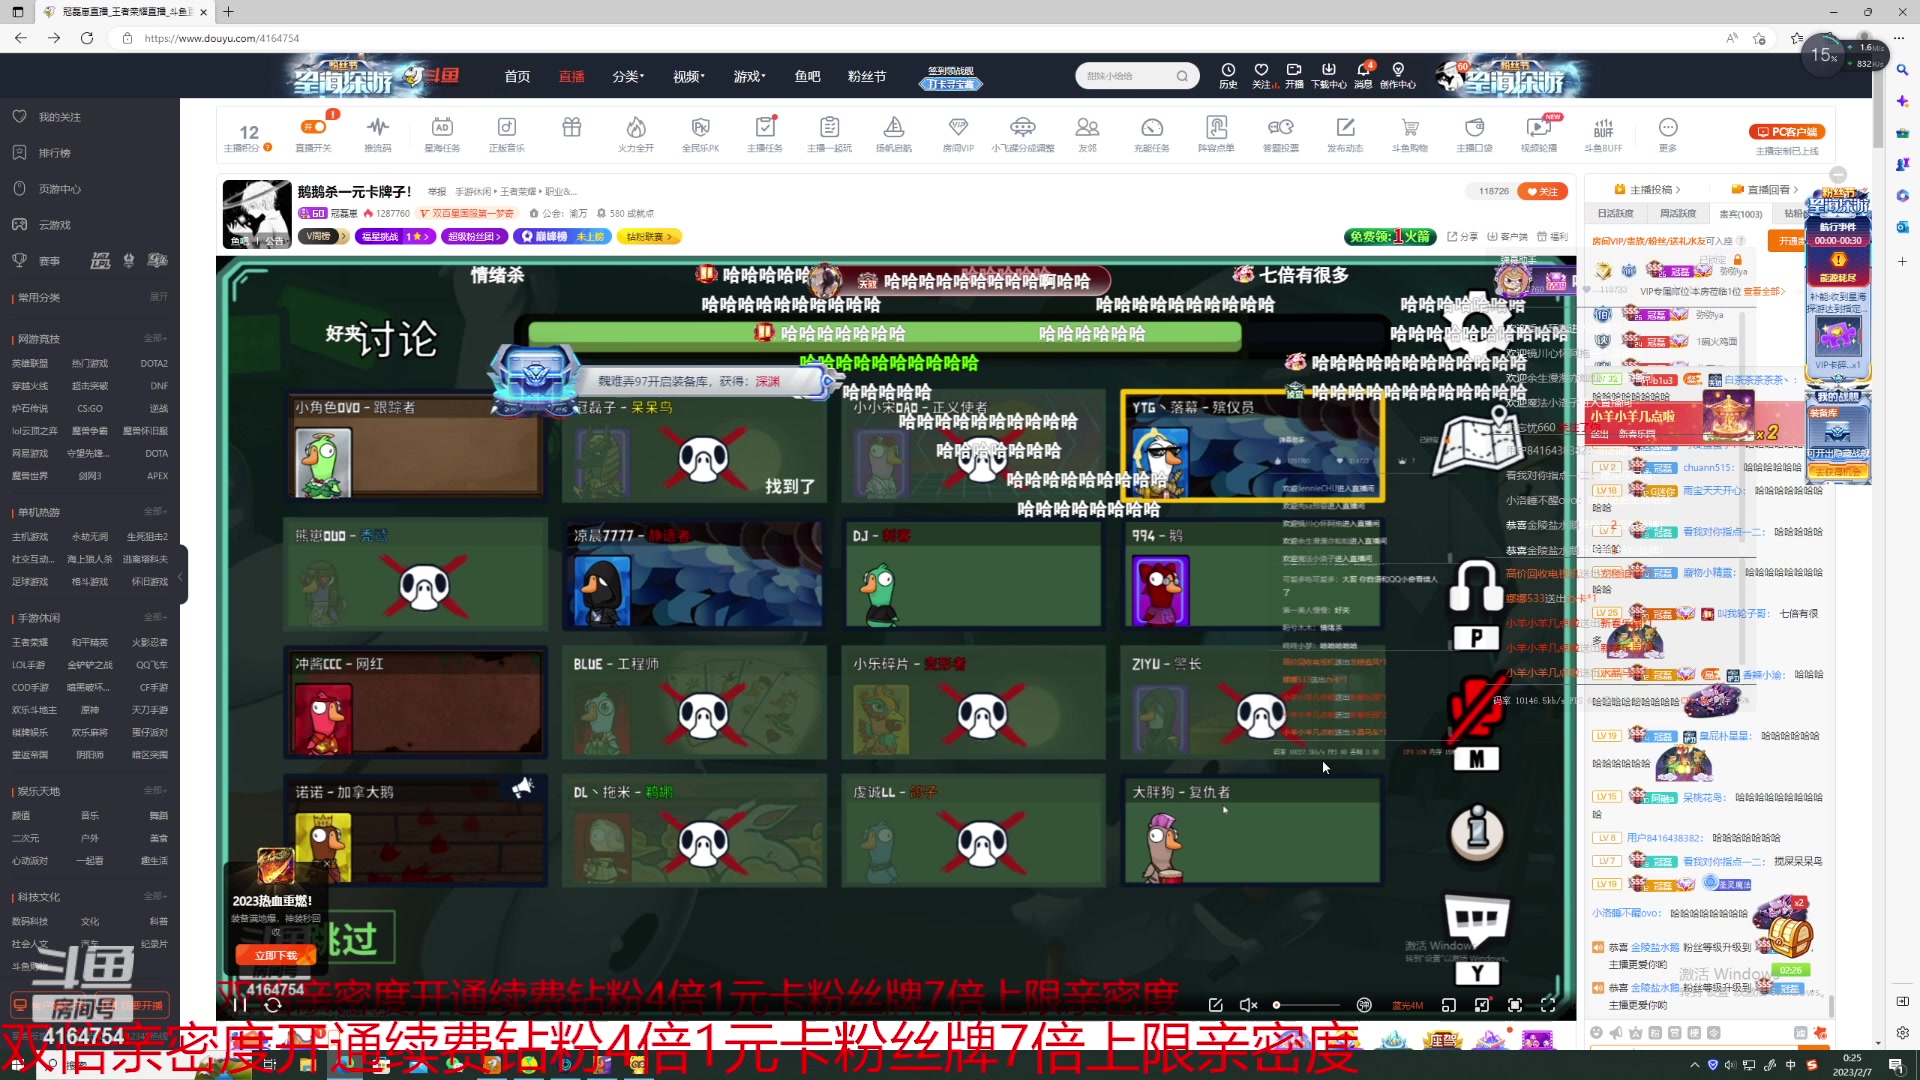Open 全民乐PK icon

coord(701,133)
